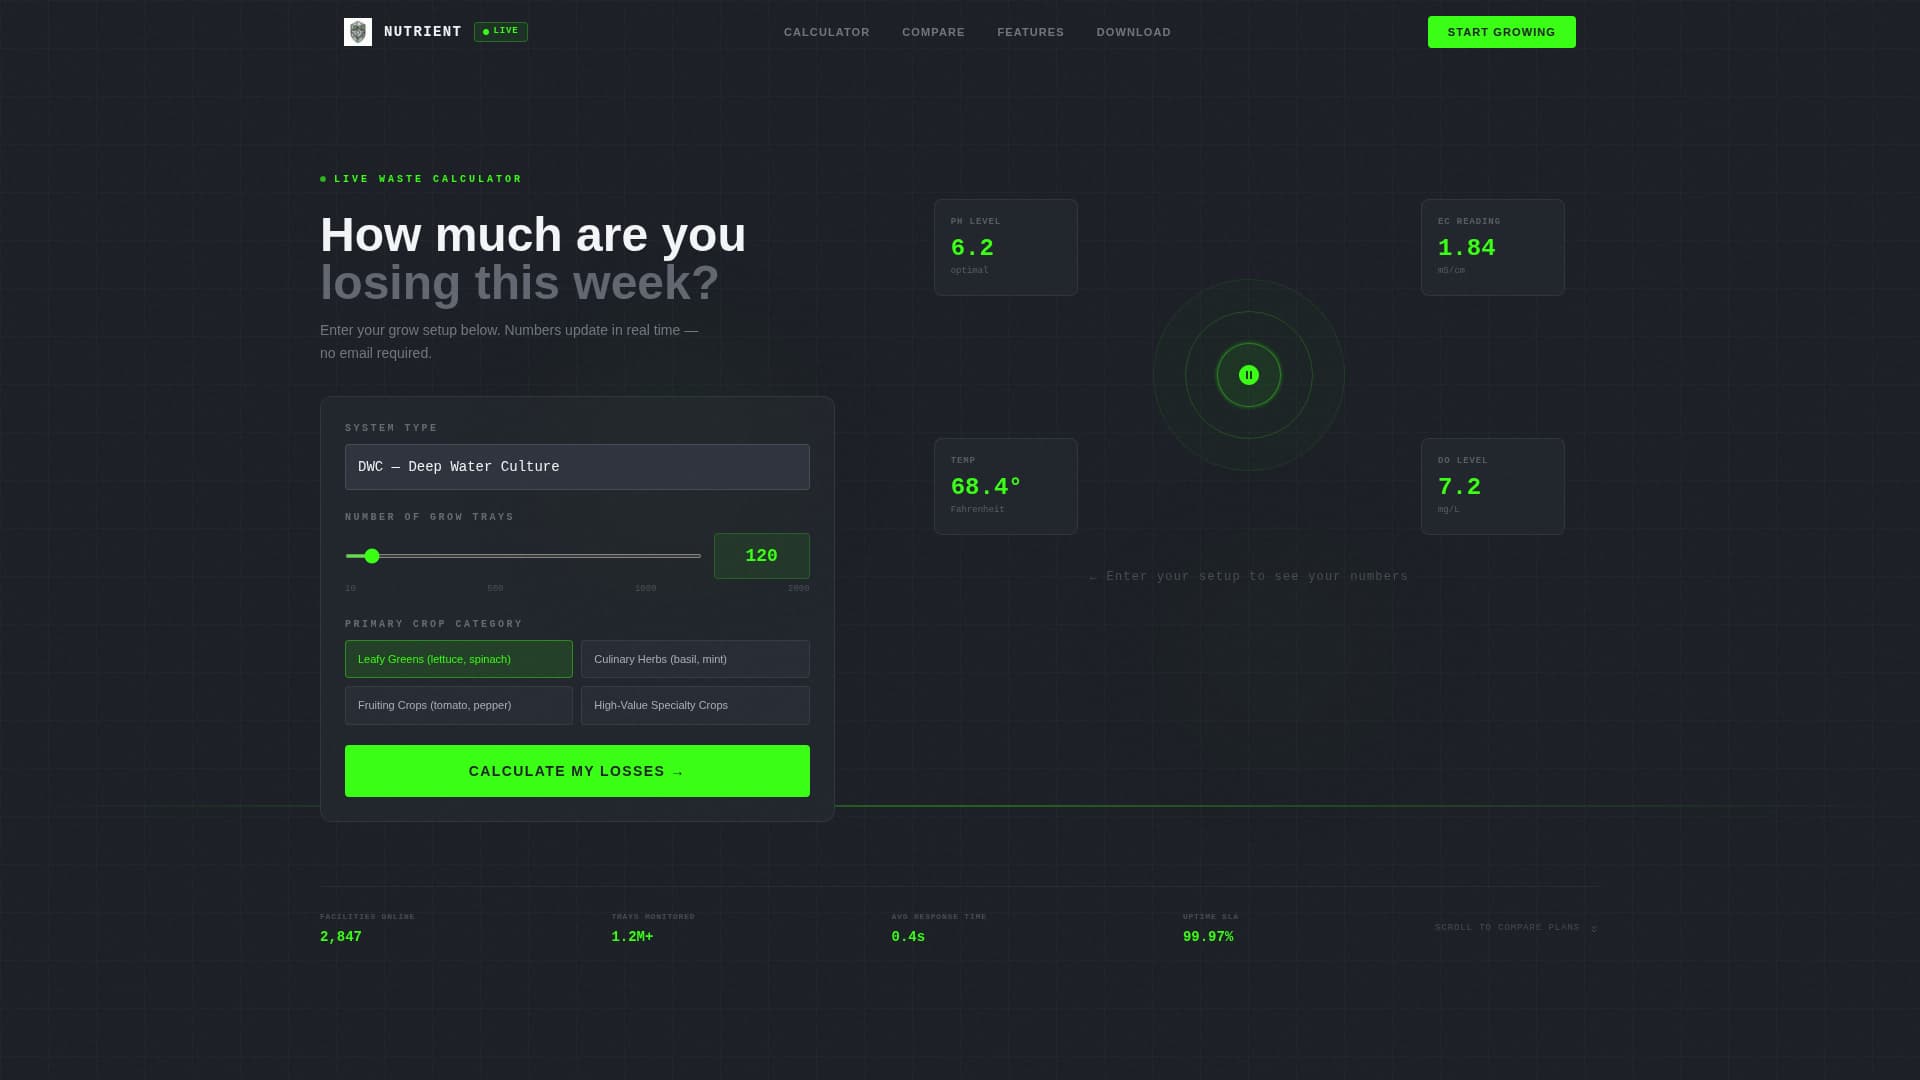Click the LIVE status badge
Image resolution: width=1920 pixels, height=1080 pixels.
[501, 32]
